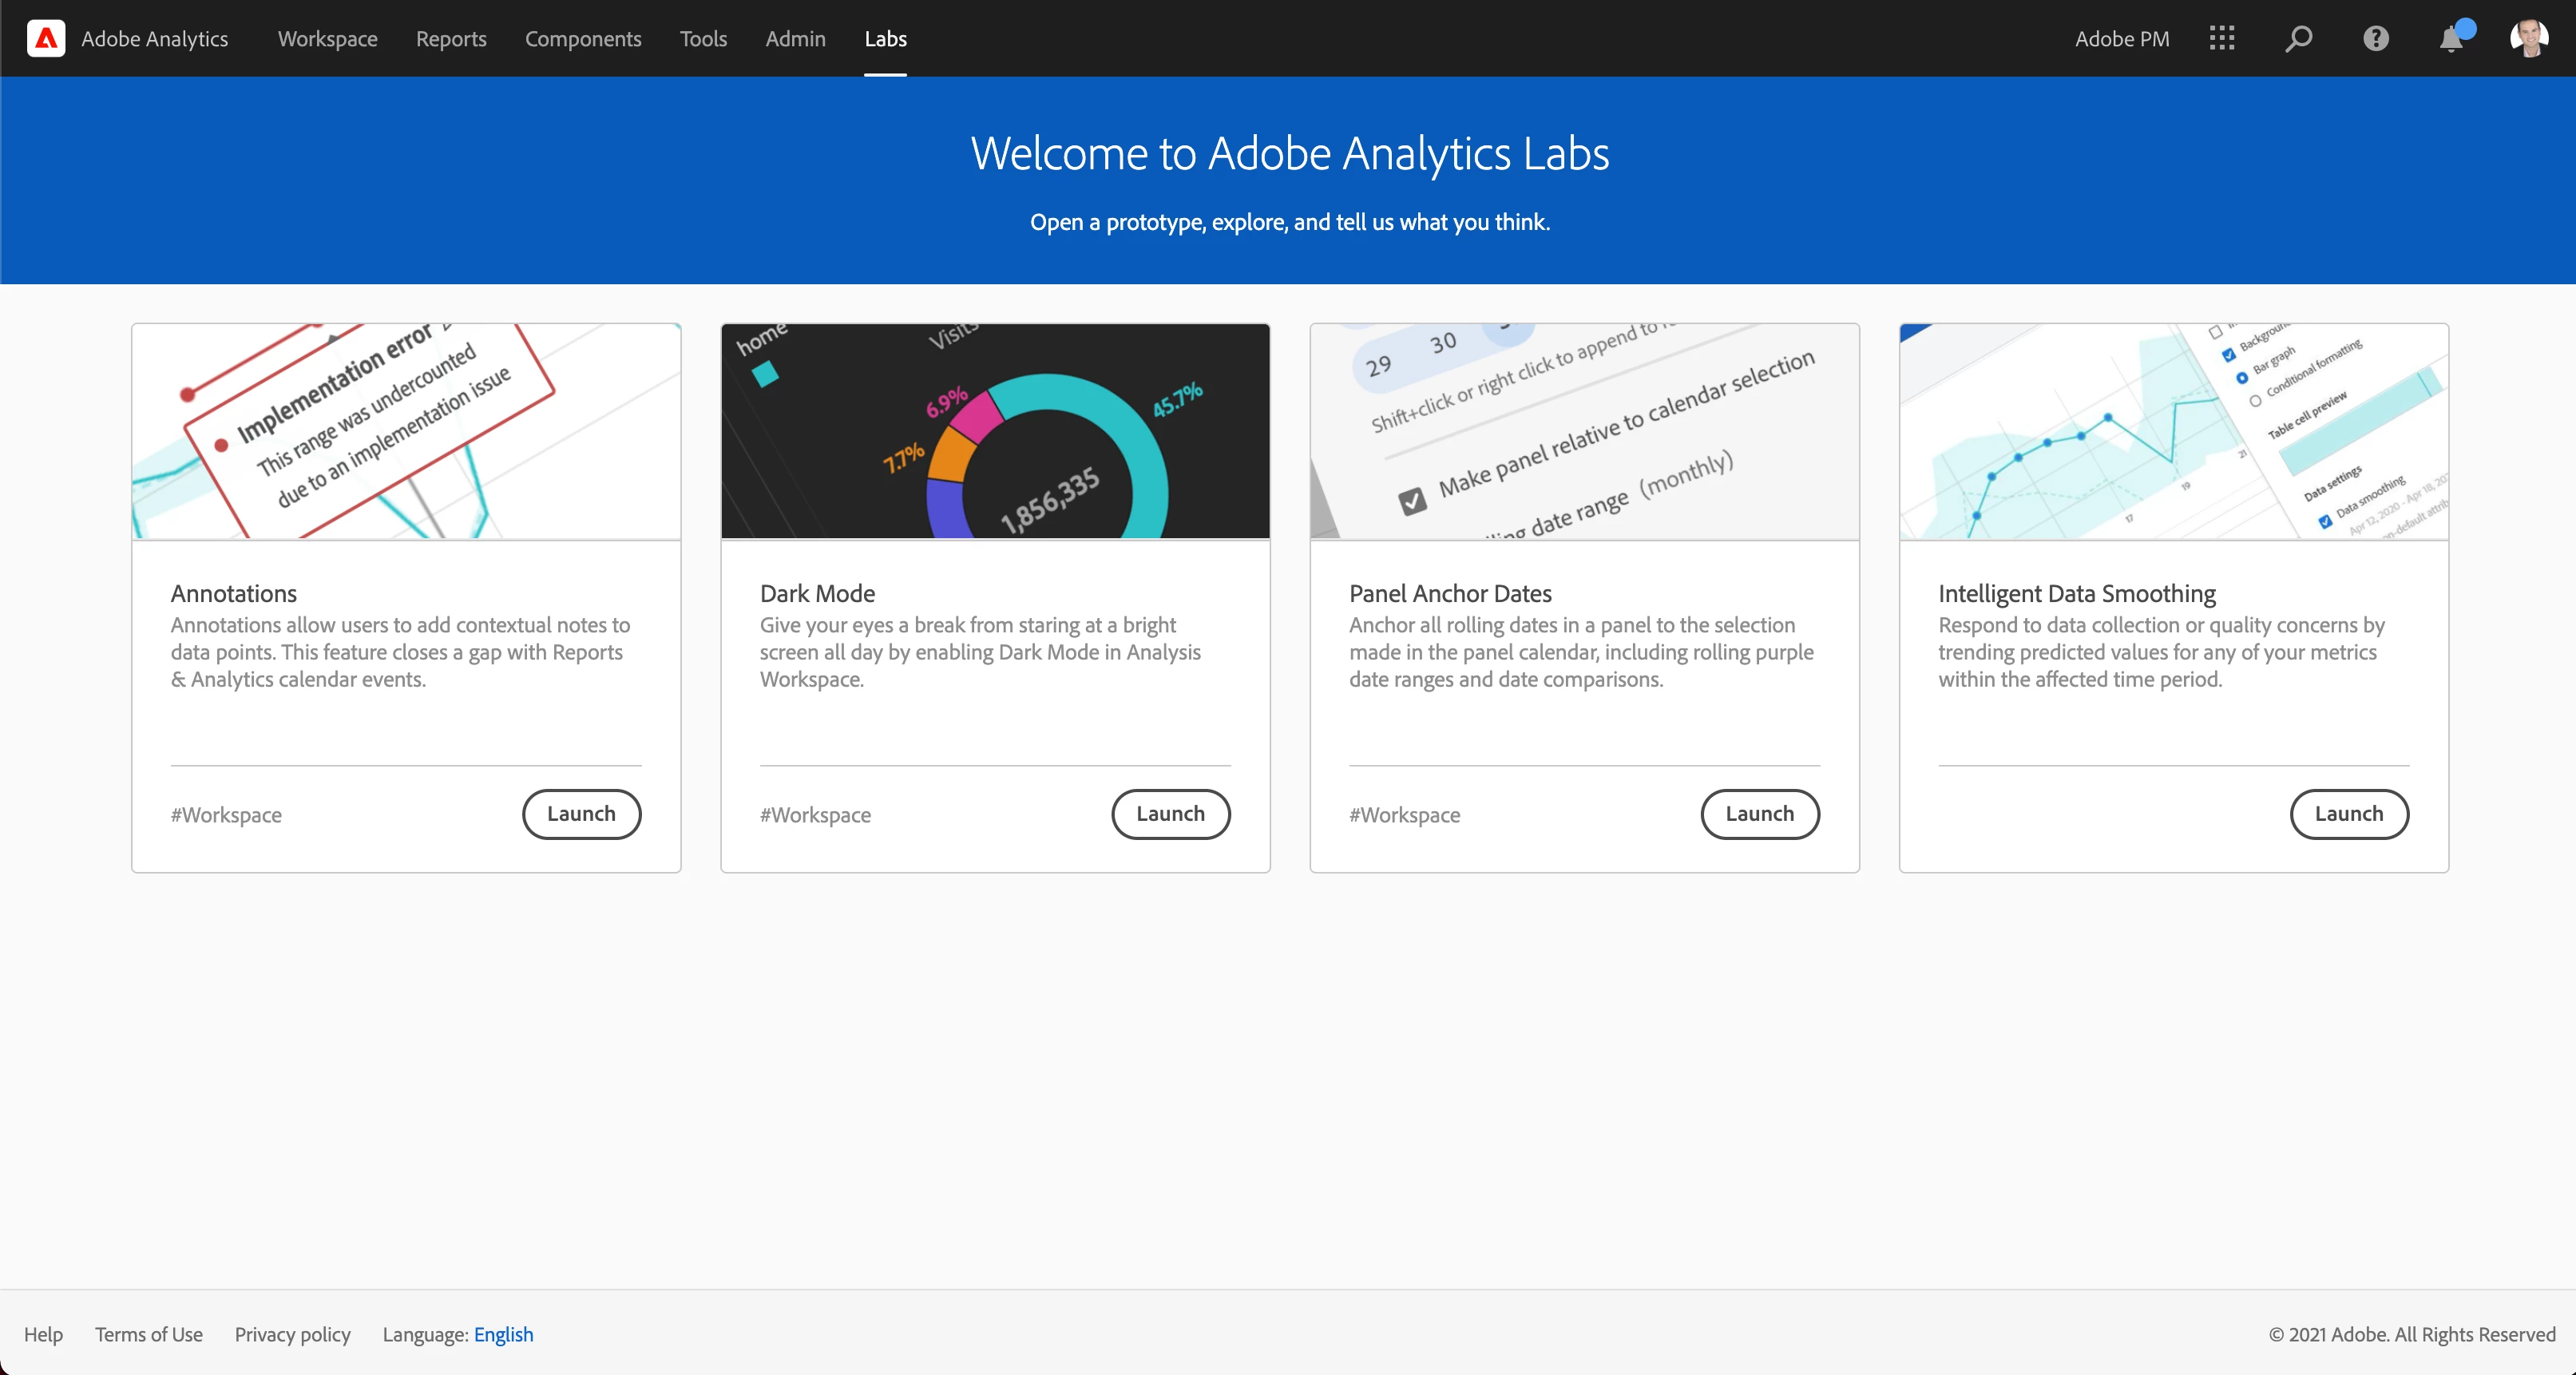2576x1375 pixels.
Task: Expand the Tools menu
Action: (703, 38)
